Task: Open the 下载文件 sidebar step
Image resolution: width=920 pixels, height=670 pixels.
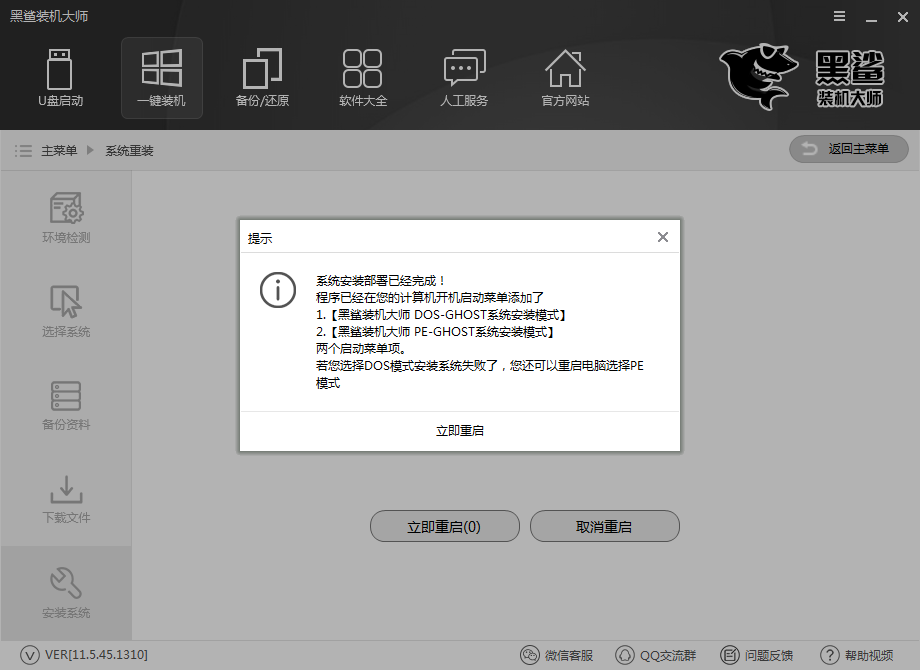Action: point(65,498)
